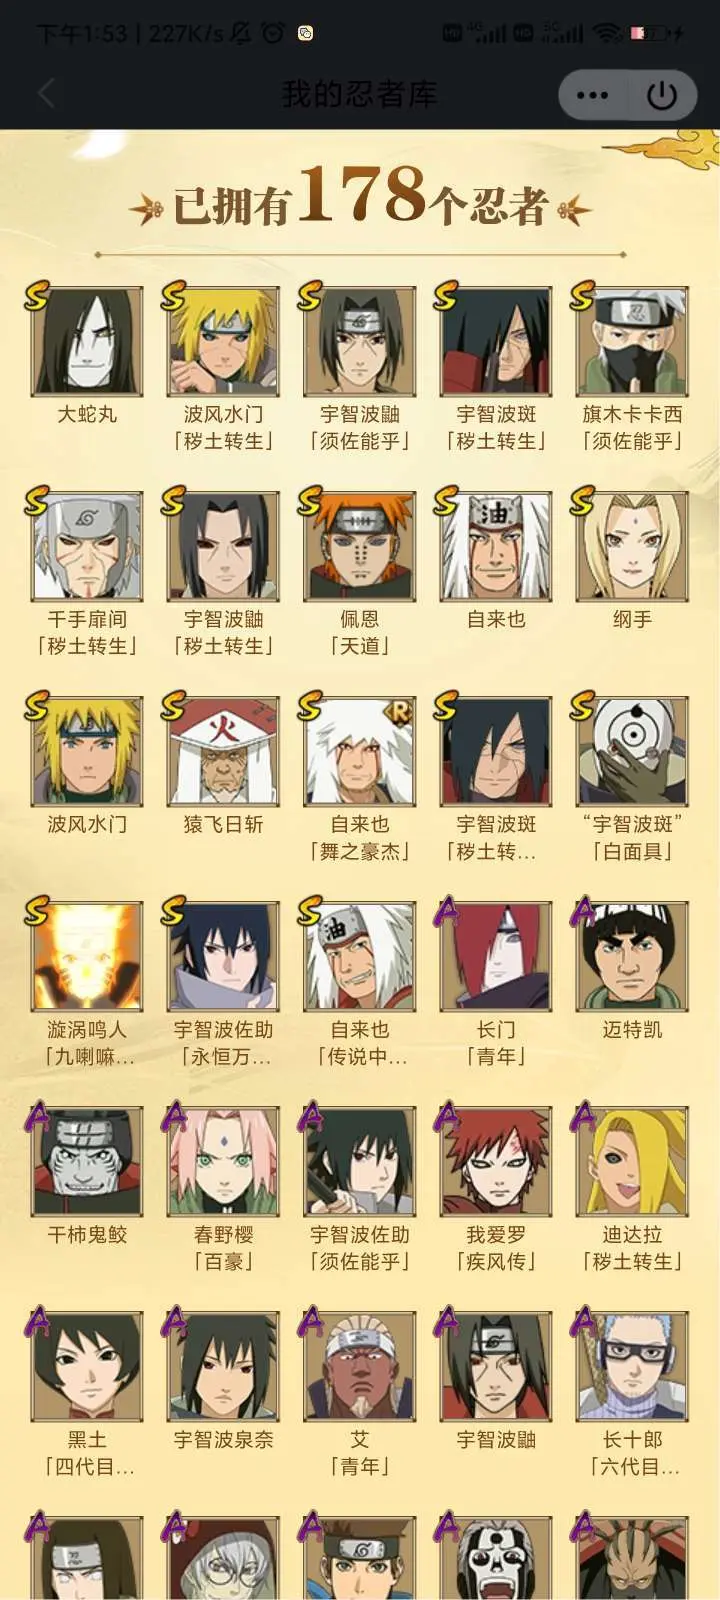Tap the power close icon in header
Screen dimensions: 720x1600
coord(661,96)
